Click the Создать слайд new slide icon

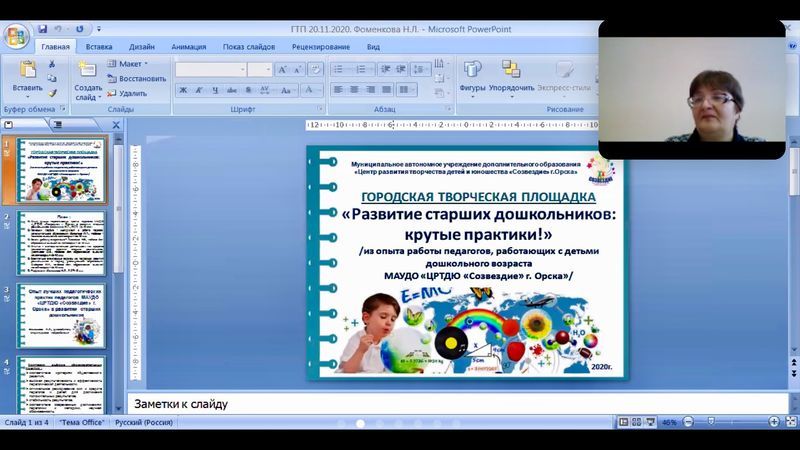87,69
